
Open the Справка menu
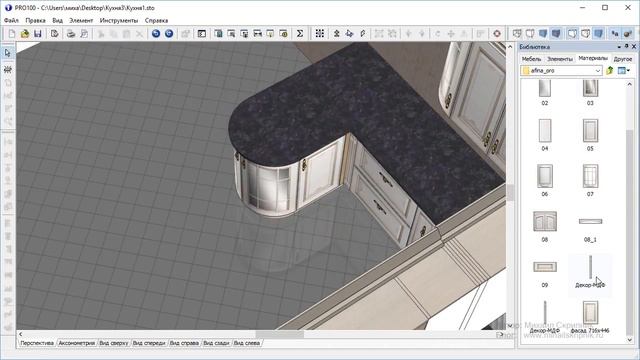pyautogui.click(x=156, y=20)
